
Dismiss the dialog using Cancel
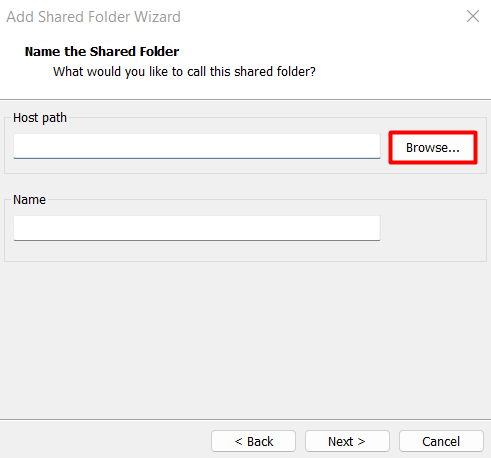pos(441,441)
